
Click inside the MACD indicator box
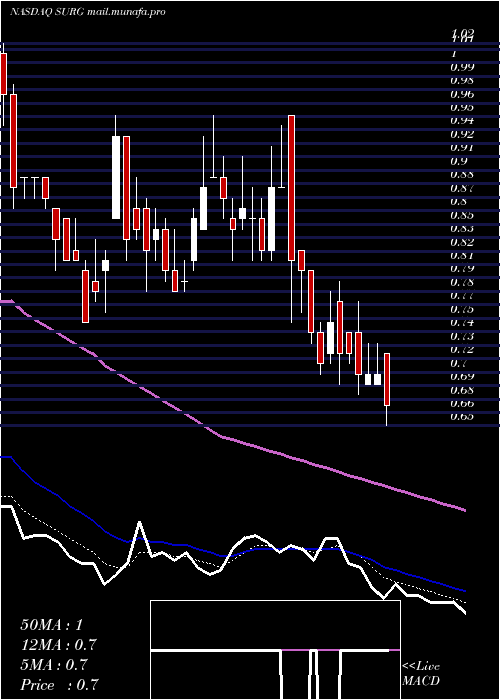coord(275,650)
